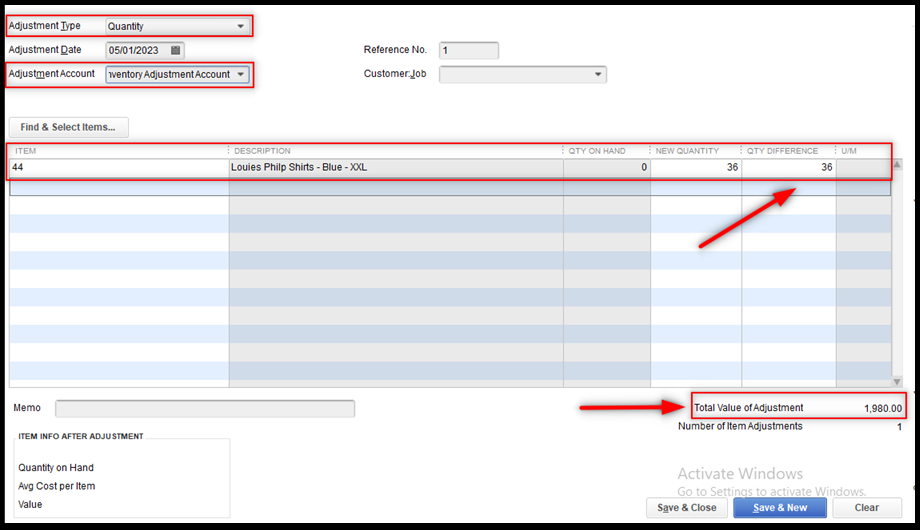Clear the form with Clear button
The width and height of the screenshot is (920, 530).
[866, 507]
